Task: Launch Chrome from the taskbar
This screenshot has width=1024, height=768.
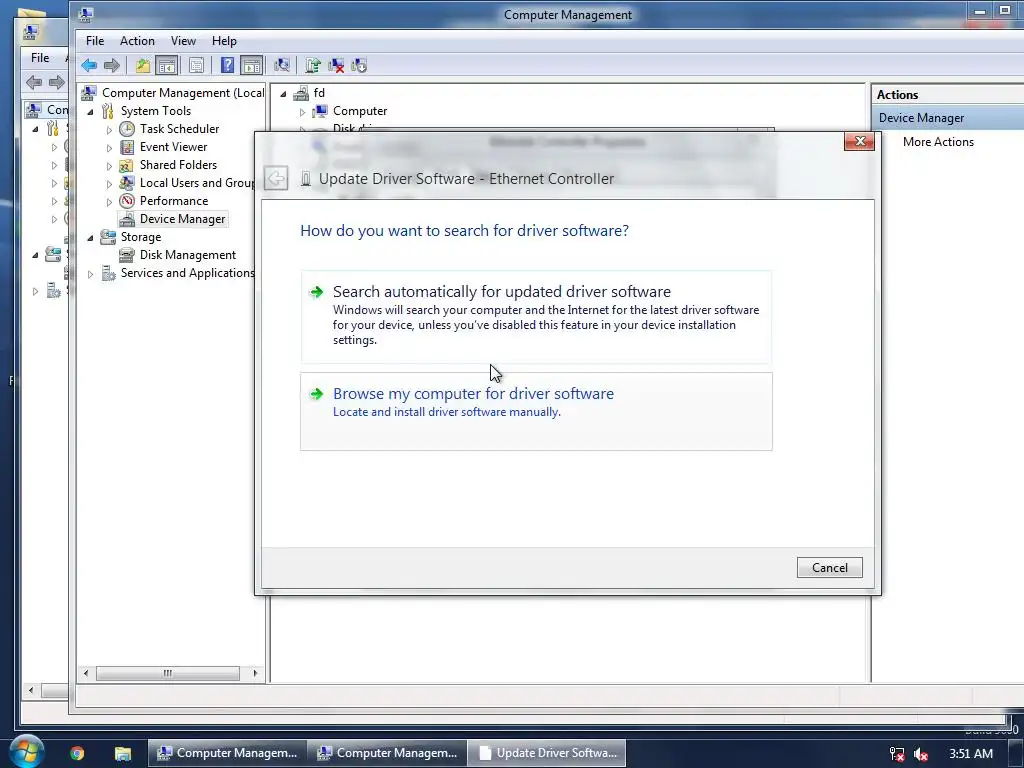Action: tap(77, 753)
